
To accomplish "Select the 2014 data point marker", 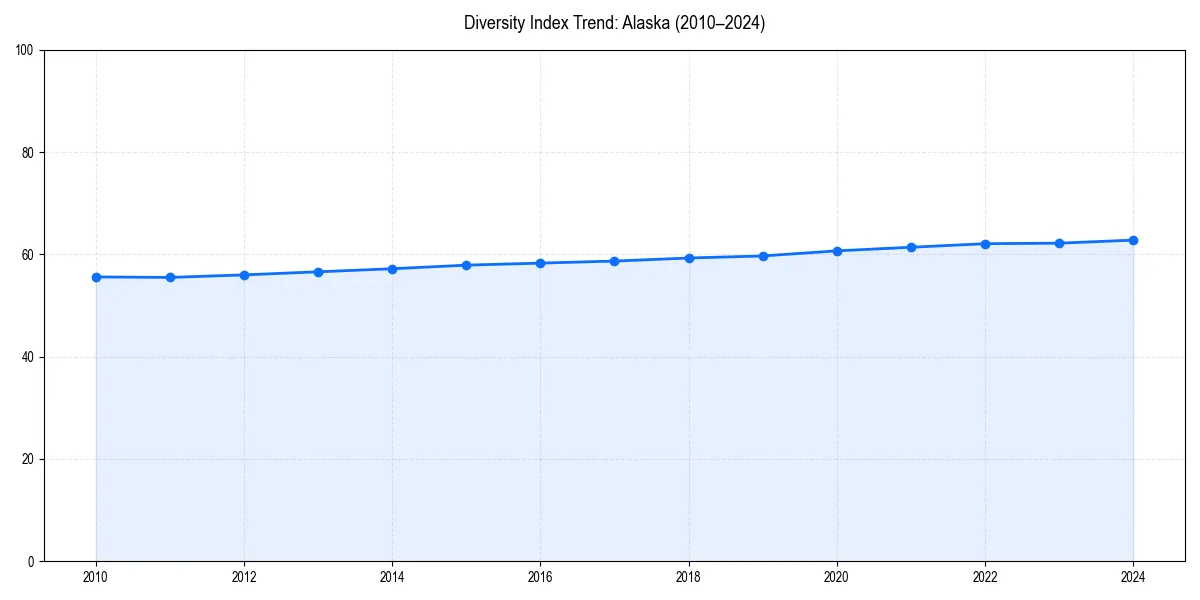I will coord(392,268).
